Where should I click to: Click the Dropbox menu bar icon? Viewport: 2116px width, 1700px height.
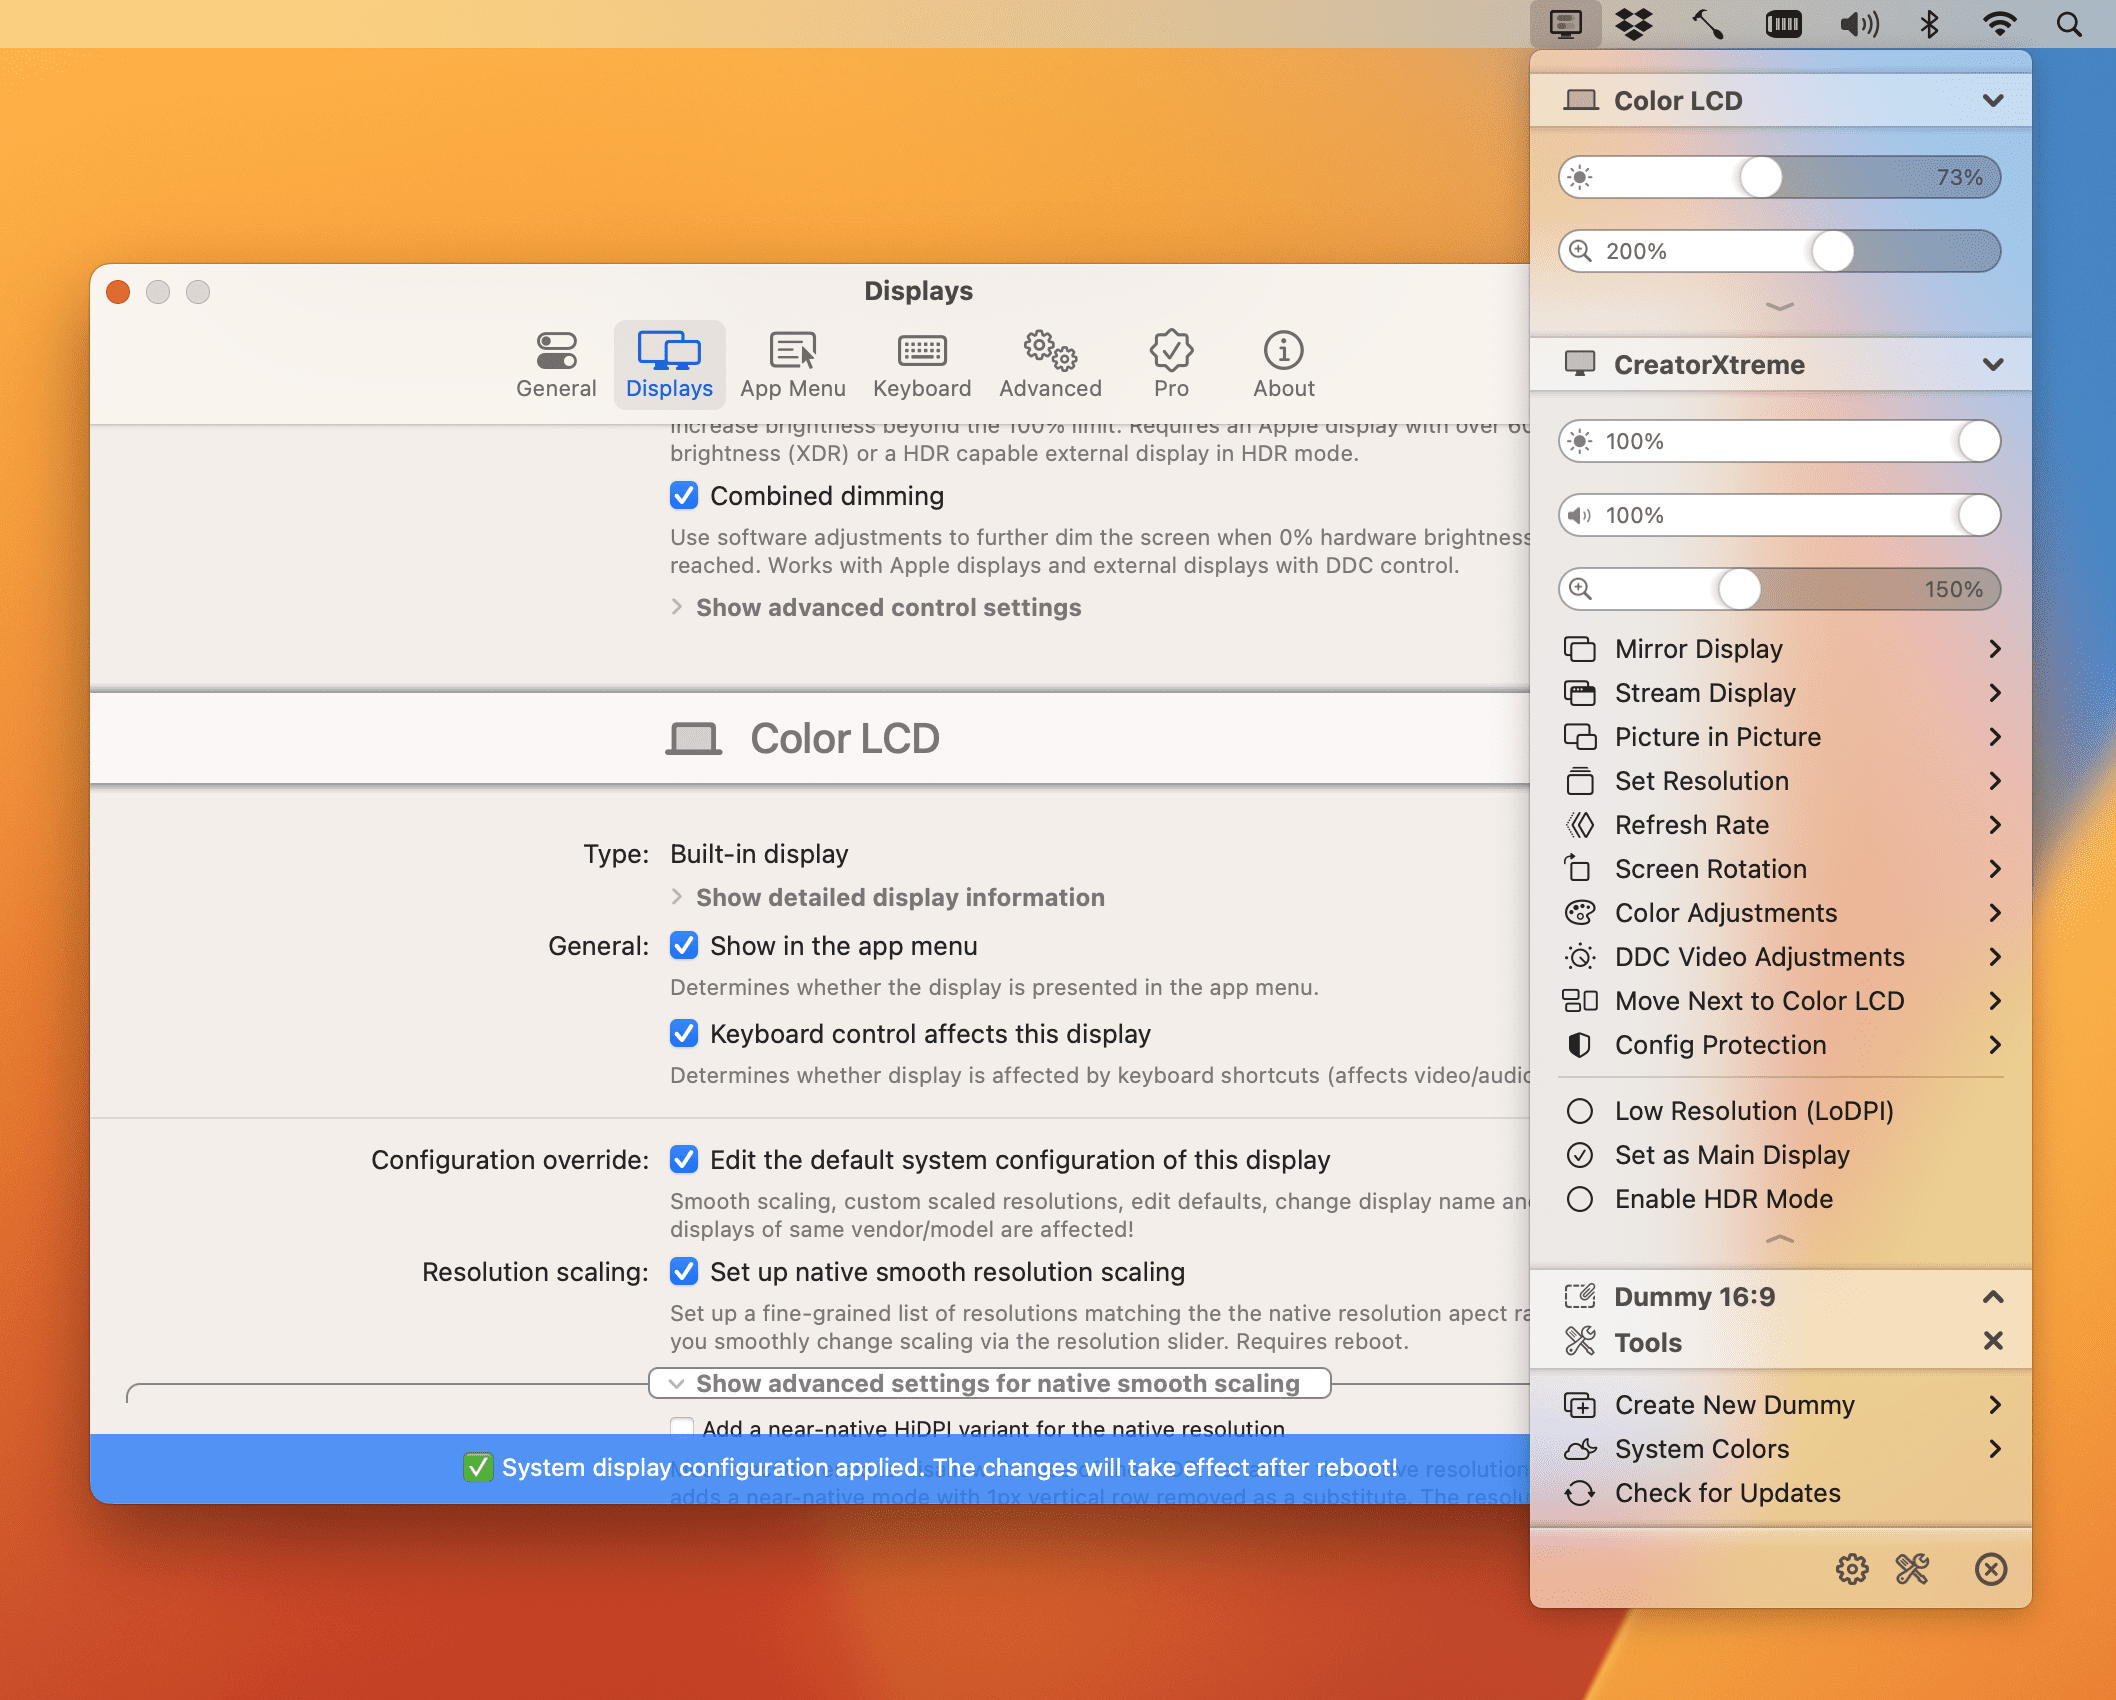(1634, 24)
